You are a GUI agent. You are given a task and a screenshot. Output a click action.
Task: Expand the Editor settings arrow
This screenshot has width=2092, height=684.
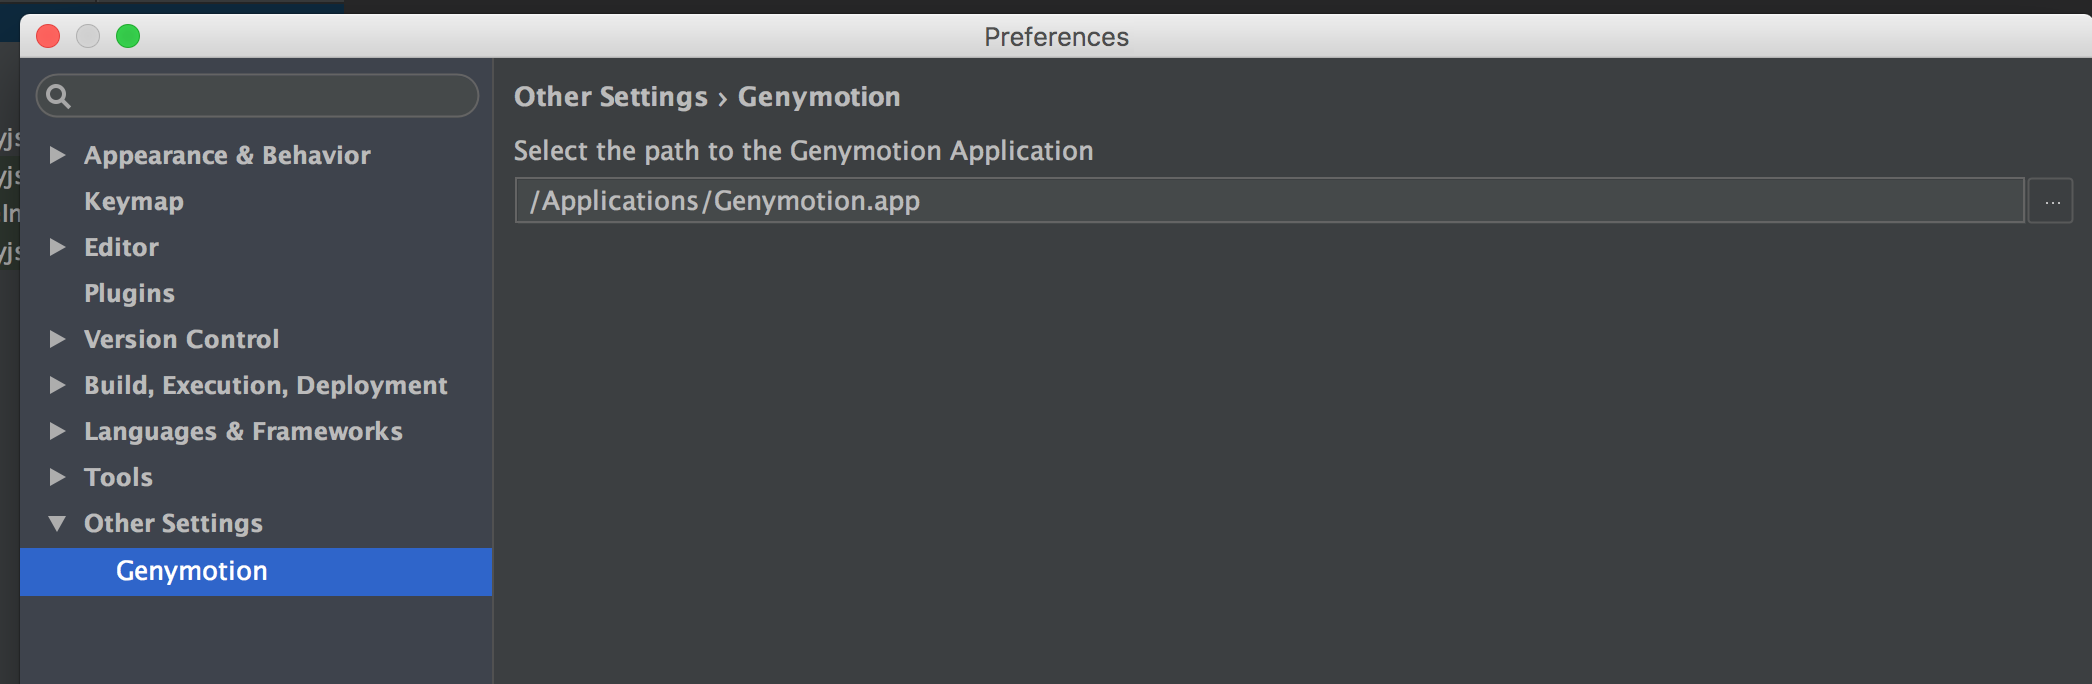58,247
